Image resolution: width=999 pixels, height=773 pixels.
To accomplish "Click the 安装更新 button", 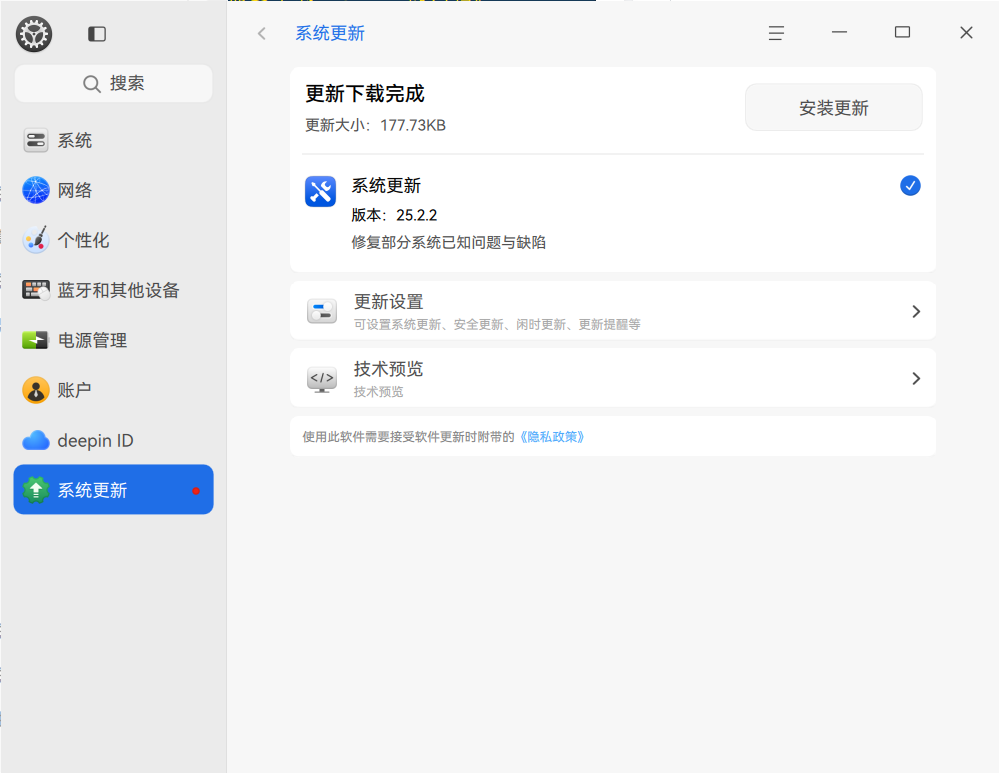I will tap(833, 108).
